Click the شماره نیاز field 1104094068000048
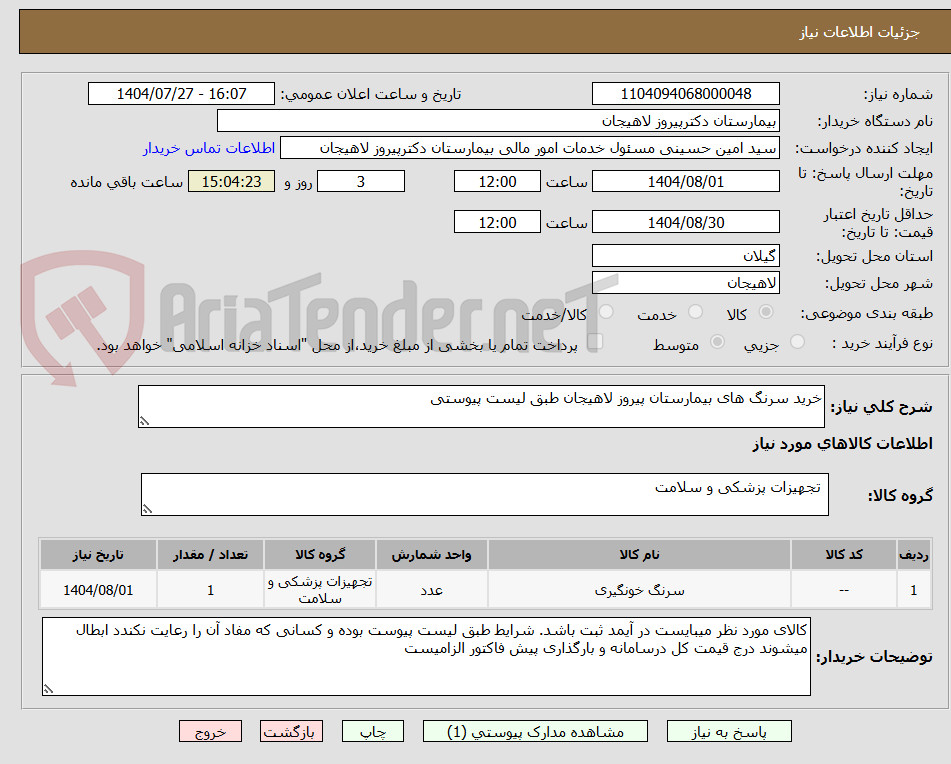This screenshot has width=951, height=764. pos(685,94)
